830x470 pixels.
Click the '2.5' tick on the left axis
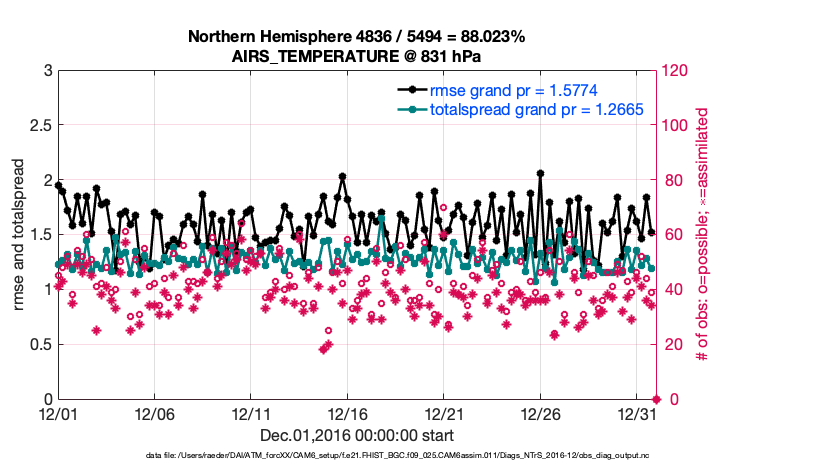point(39,126)
